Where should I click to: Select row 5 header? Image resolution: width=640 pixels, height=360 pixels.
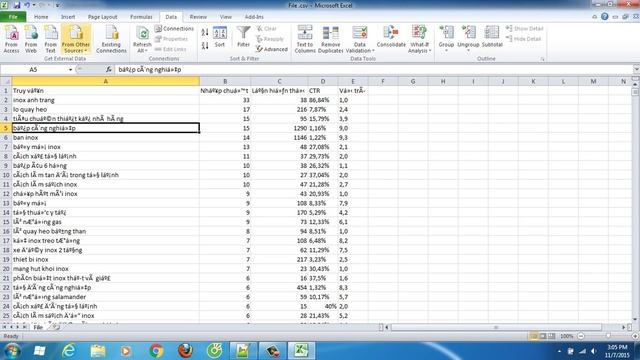pyautogui.click(x=6, y=128)
